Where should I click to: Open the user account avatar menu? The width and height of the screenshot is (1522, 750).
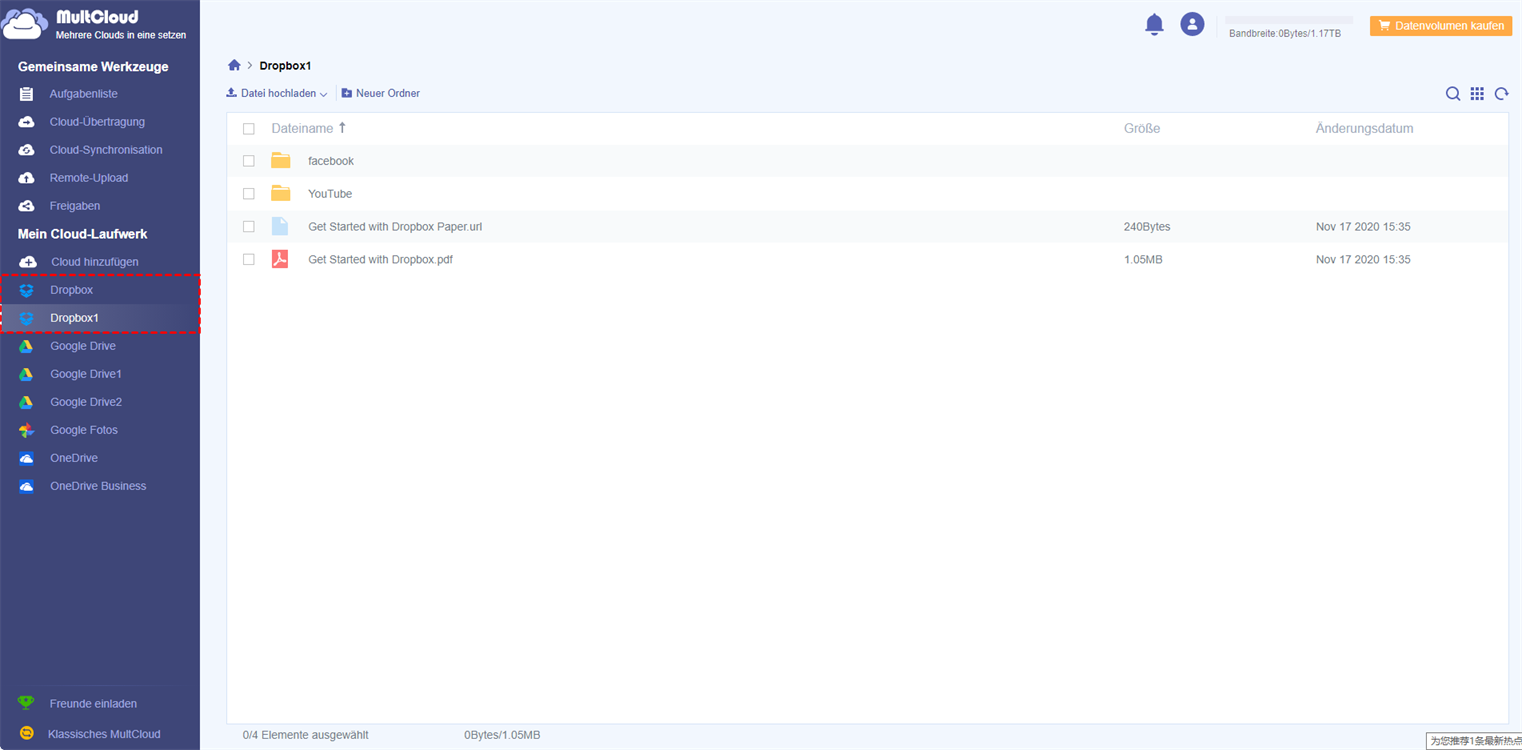click(x=1192, y=25)
